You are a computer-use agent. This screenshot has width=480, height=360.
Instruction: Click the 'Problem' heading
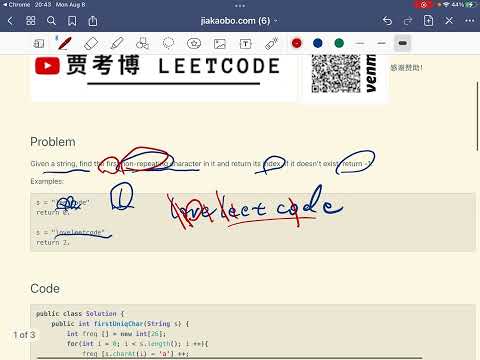coord(53,142)
